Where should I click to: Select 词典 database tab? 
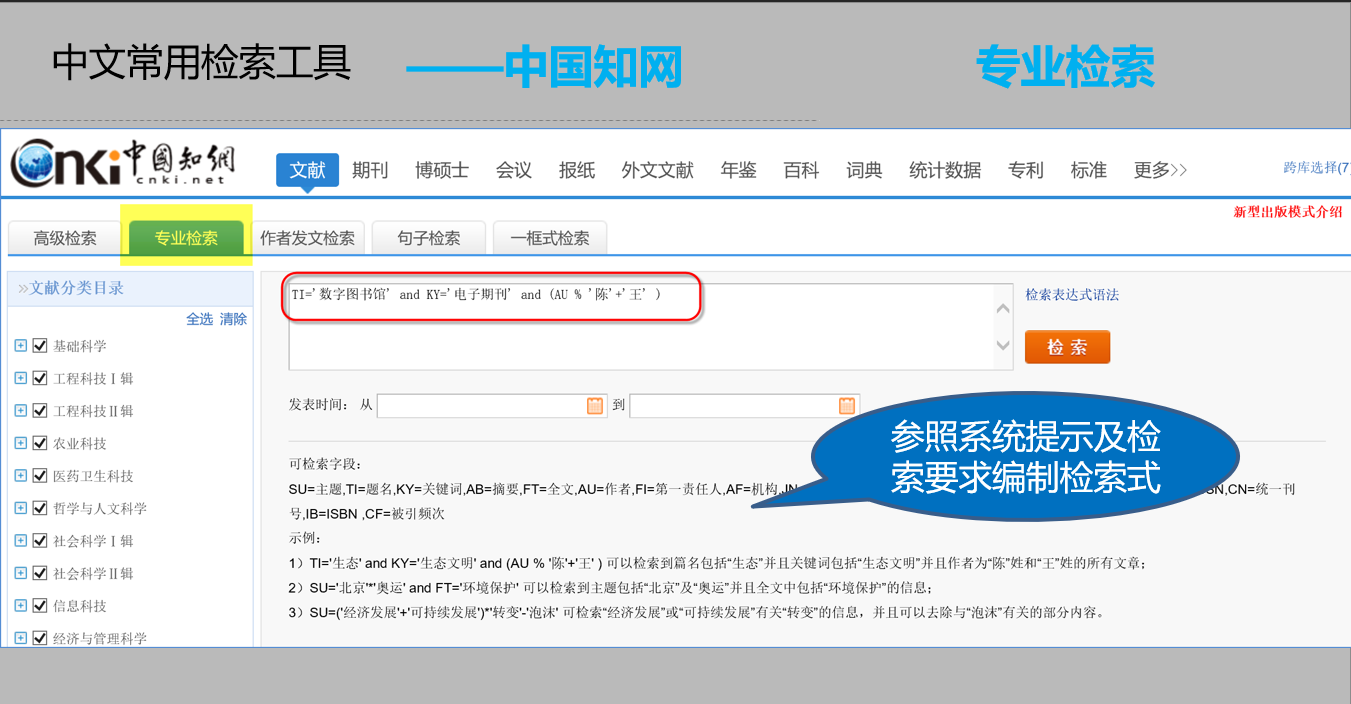coord(864,170)
